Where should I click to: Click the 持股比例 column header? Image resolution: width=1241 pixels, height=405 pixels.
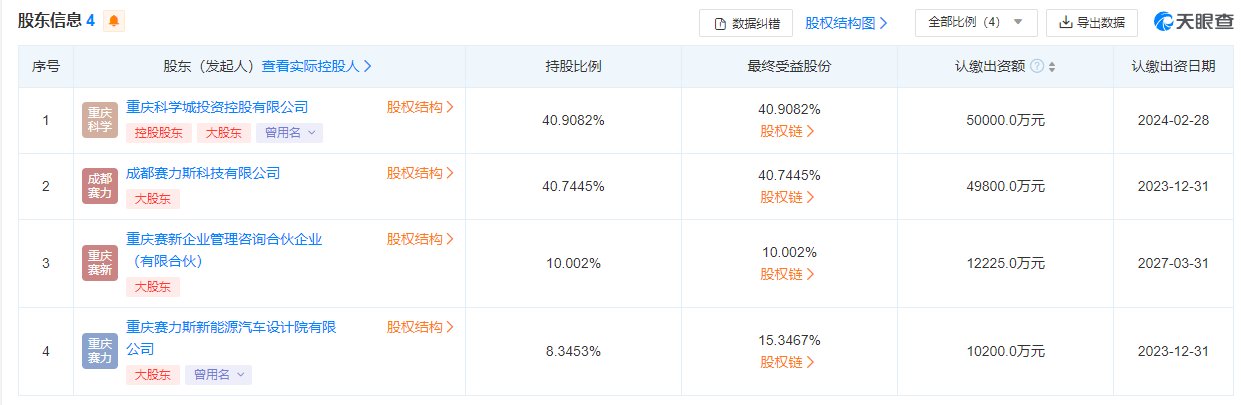point(573,66)
